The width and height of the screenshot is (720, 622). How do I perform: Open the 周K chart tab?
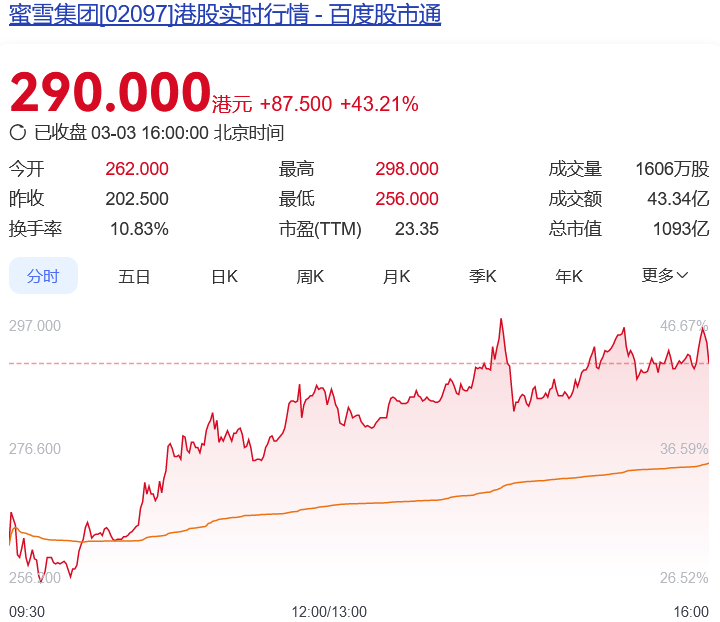point(310,276)
